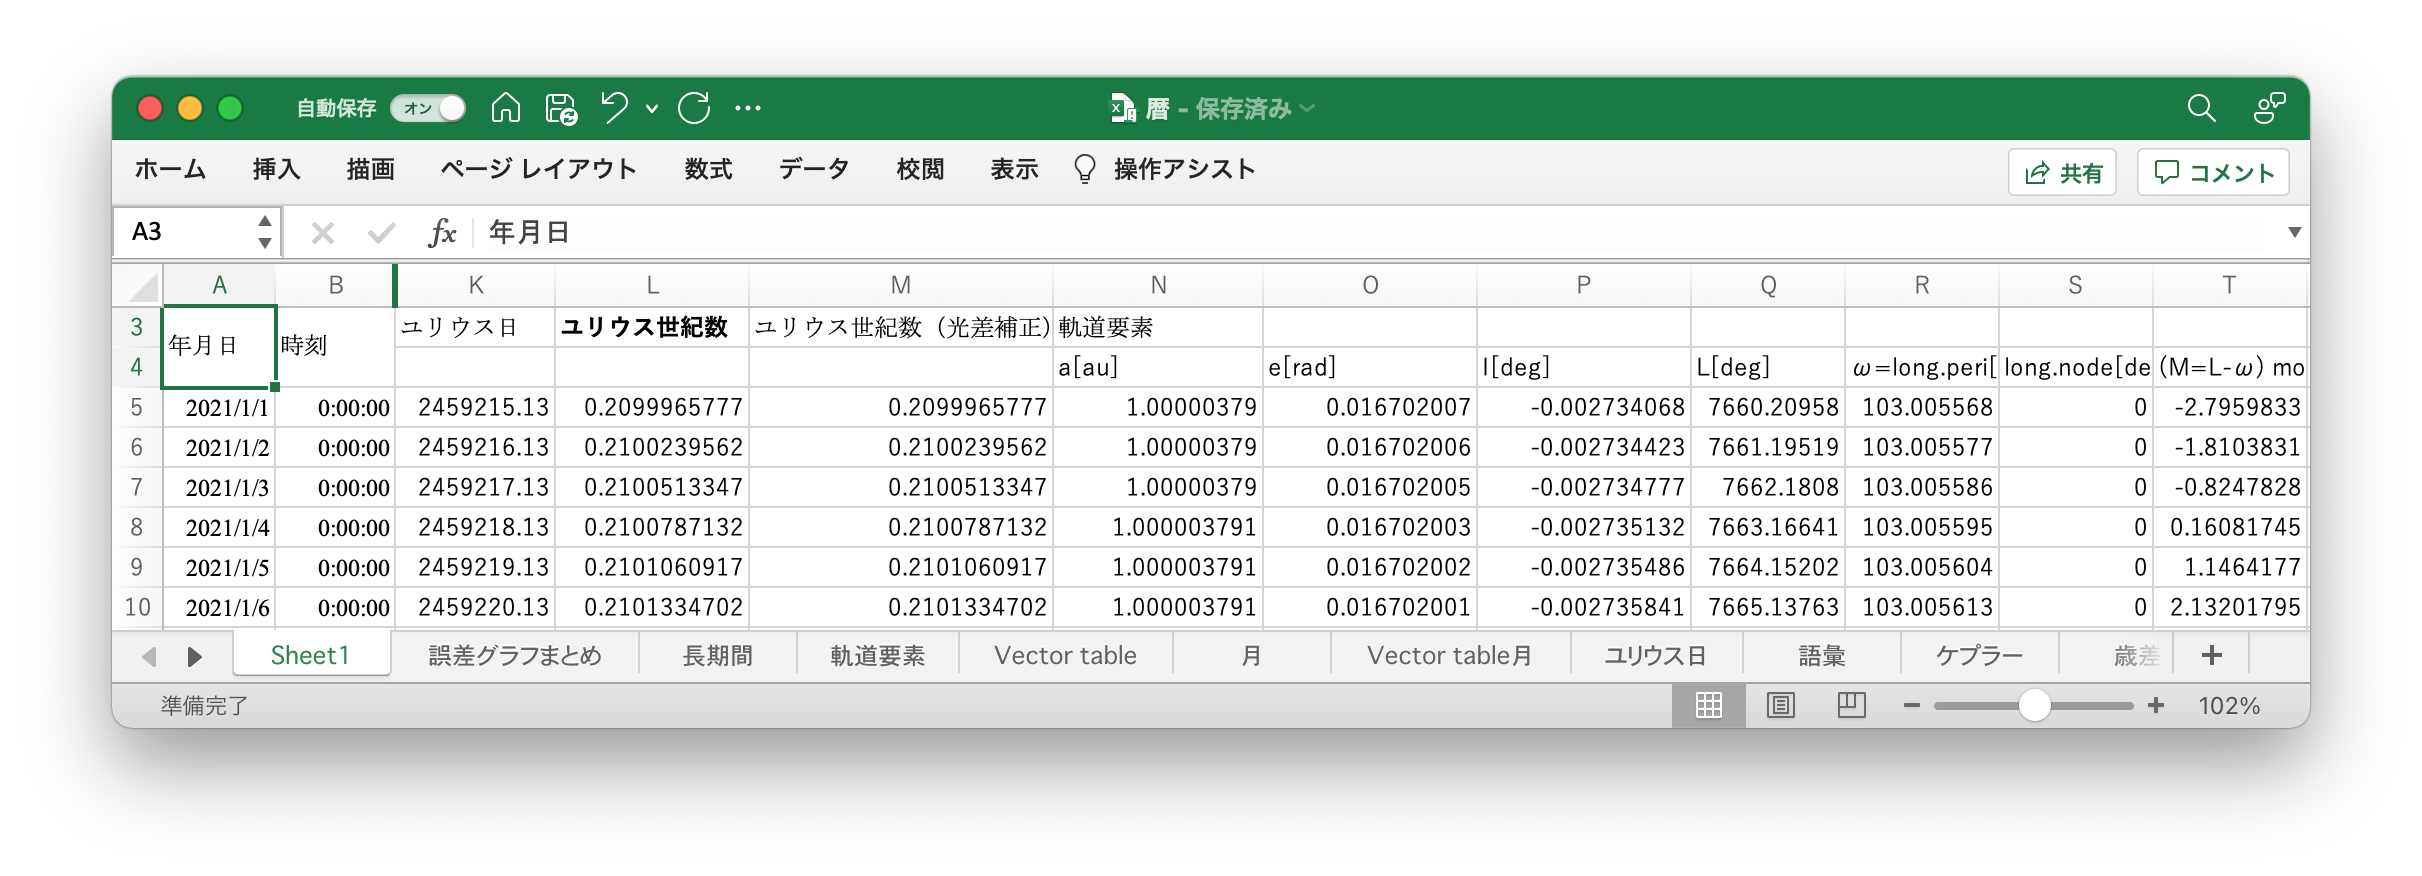The height and width of the screenshot is (876, 2422).
Task: Click the select-all corner triangle
Action: coord(142,286)
